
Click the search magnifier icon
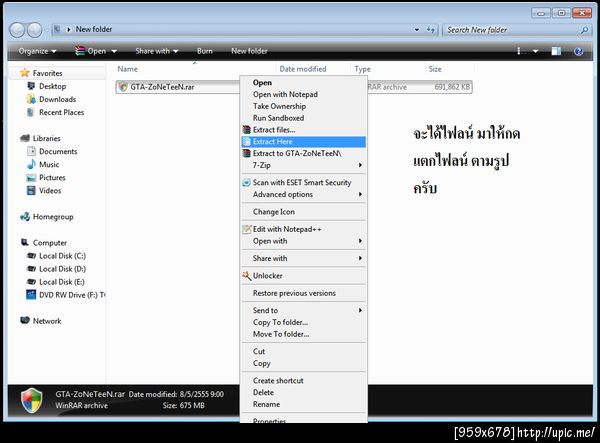584,30
